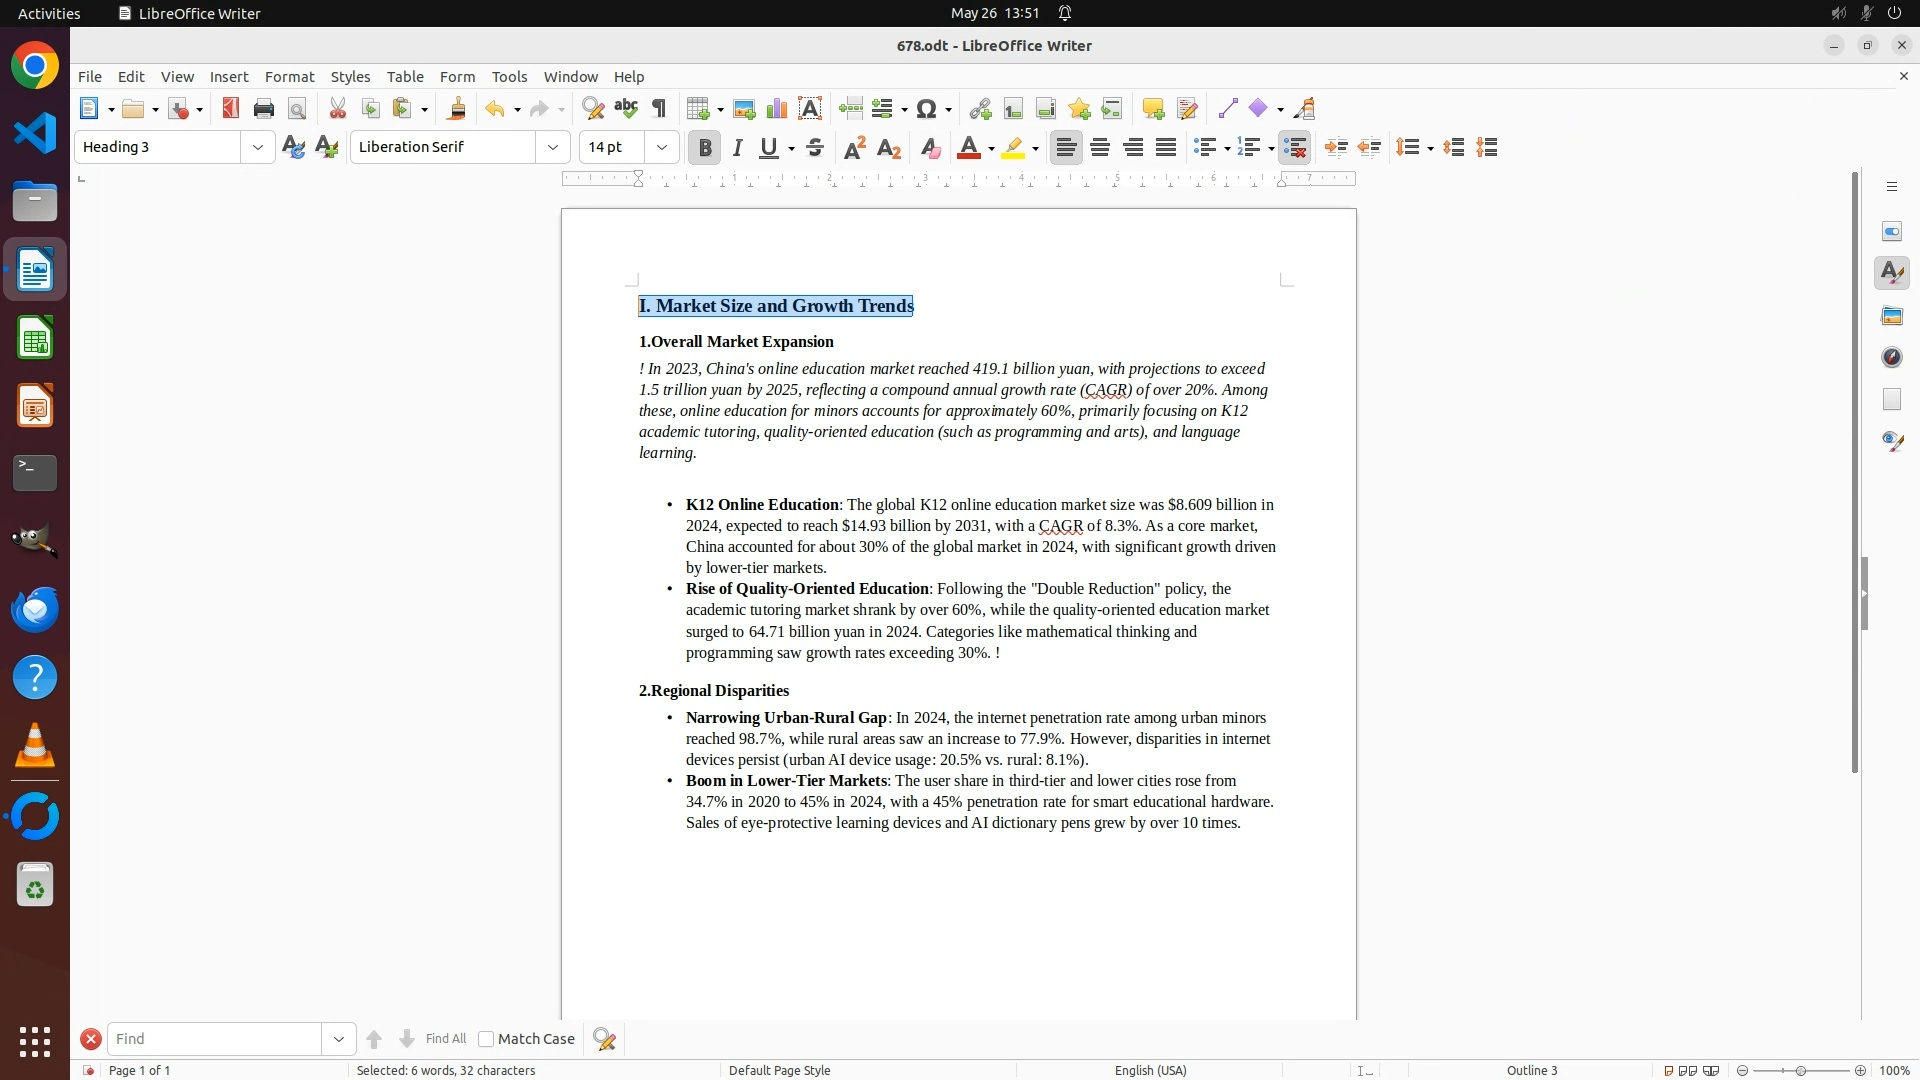Expand the Heading 3 paragraph style dropdown
The image size is (1920, 1080).
pyautogui.click(x=258, y=148)
